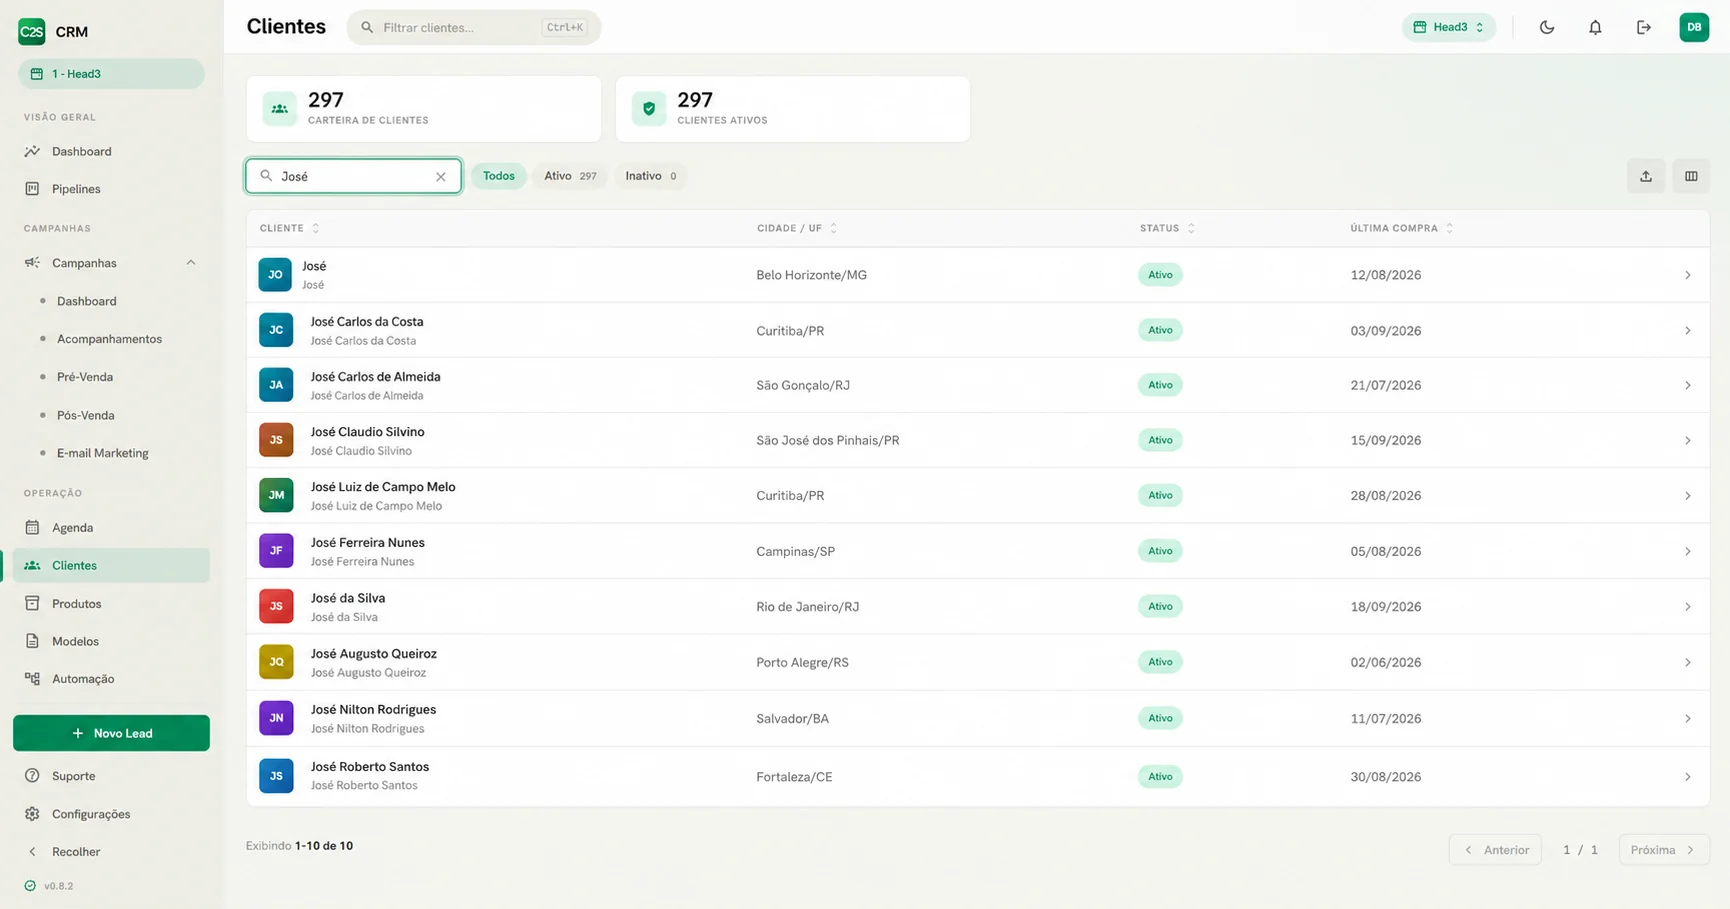Open Pré-Venda under Campanhas

(x=85, y=377)
